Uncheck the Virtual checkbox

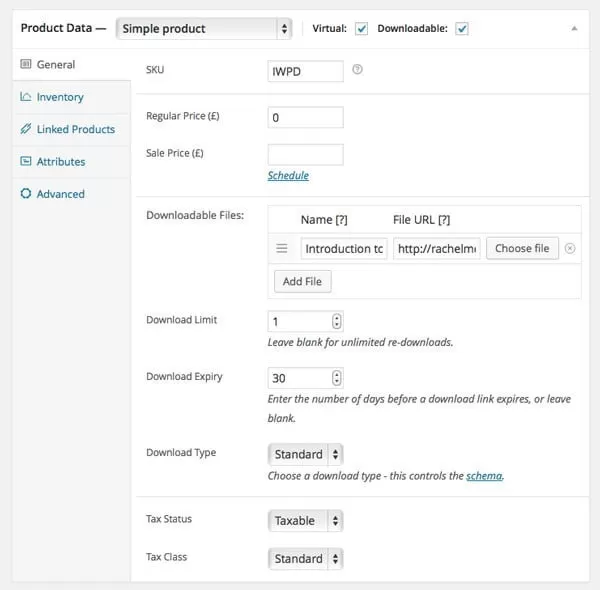coord(361,29)
